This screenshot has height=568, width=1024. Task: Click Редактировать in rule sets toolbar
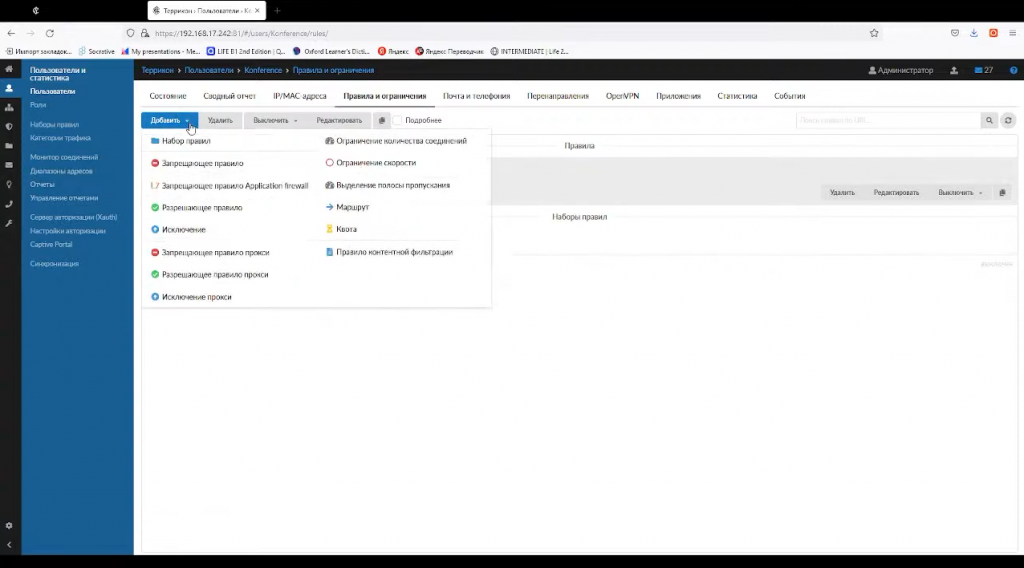pos(896,193)
